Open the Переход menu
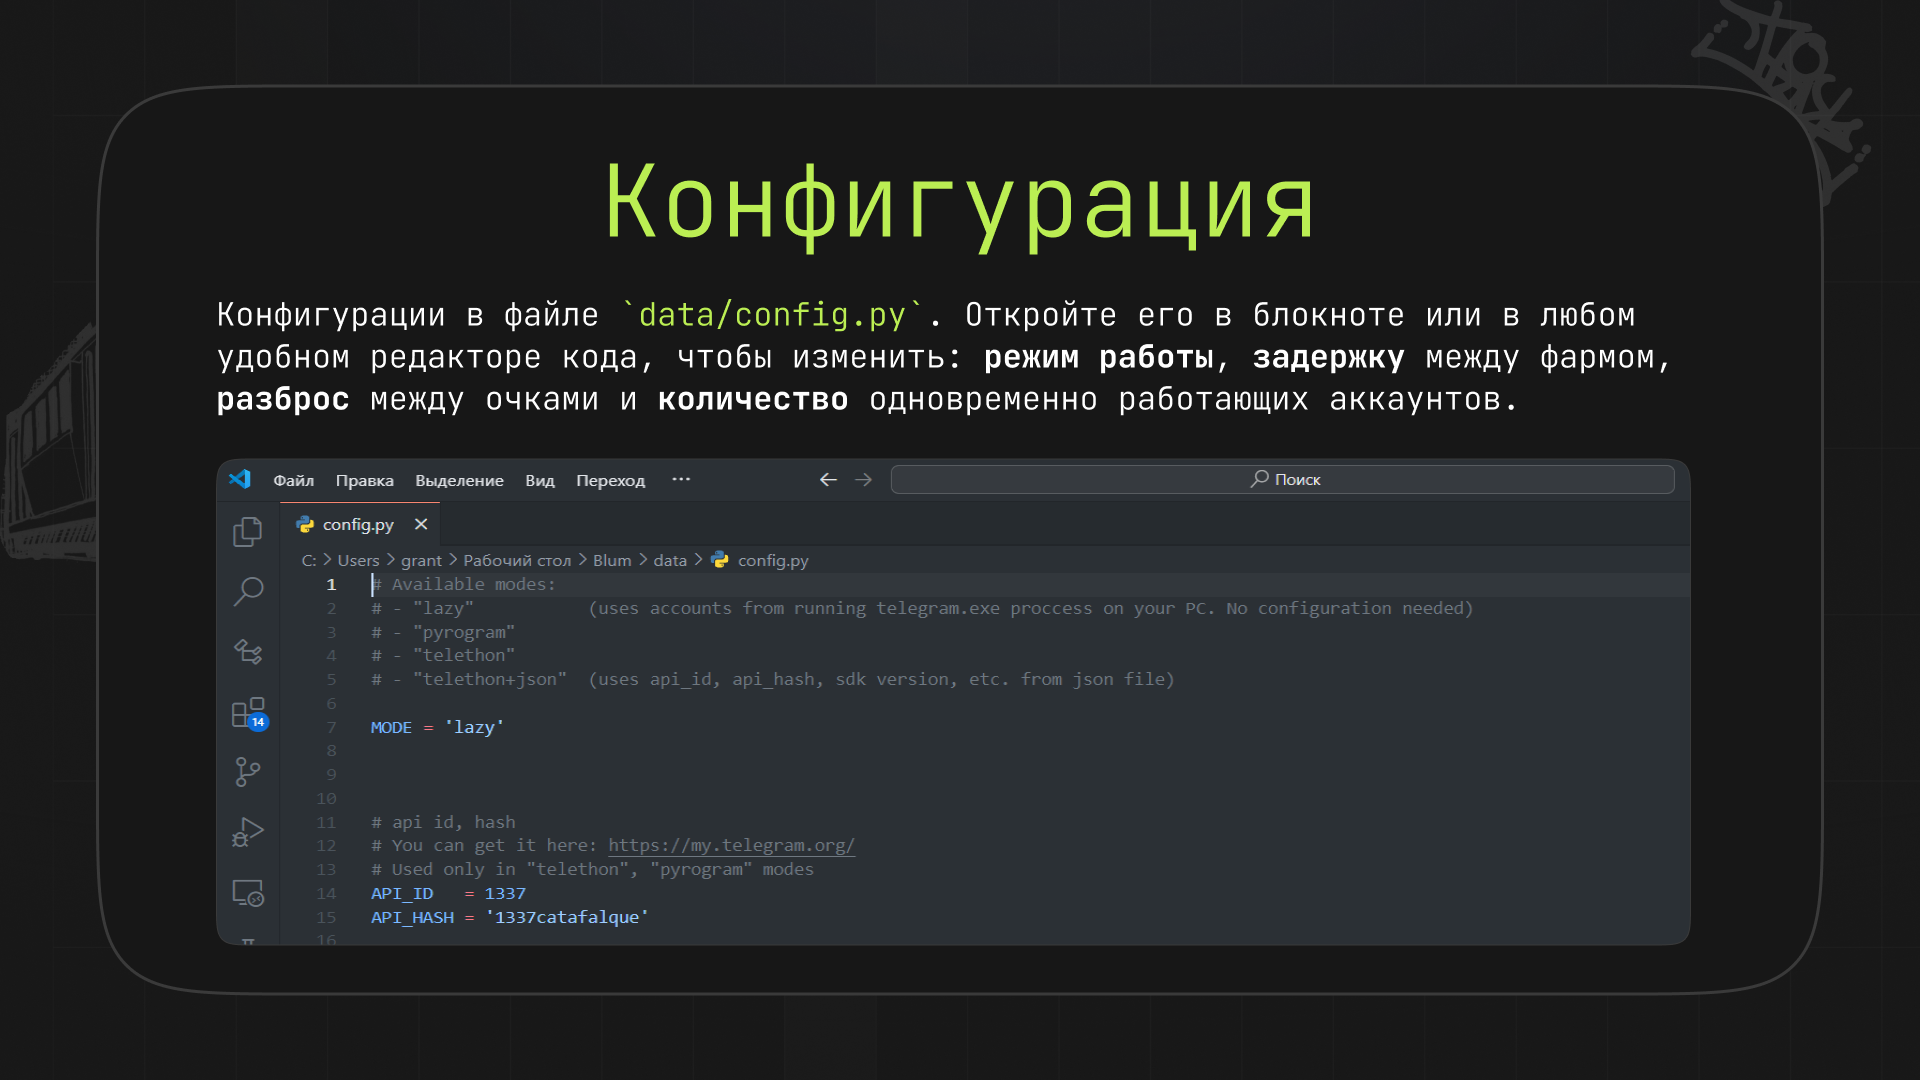 610,480
